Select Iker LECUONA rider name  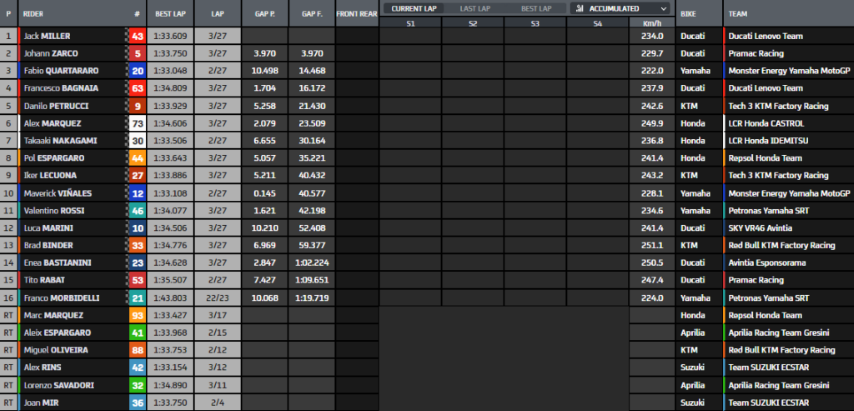[50, 175]
